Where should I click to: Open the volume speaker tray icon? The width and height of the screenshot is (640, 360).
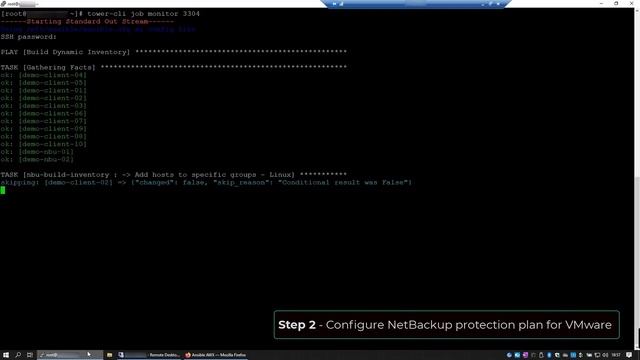tap(605, 355)
